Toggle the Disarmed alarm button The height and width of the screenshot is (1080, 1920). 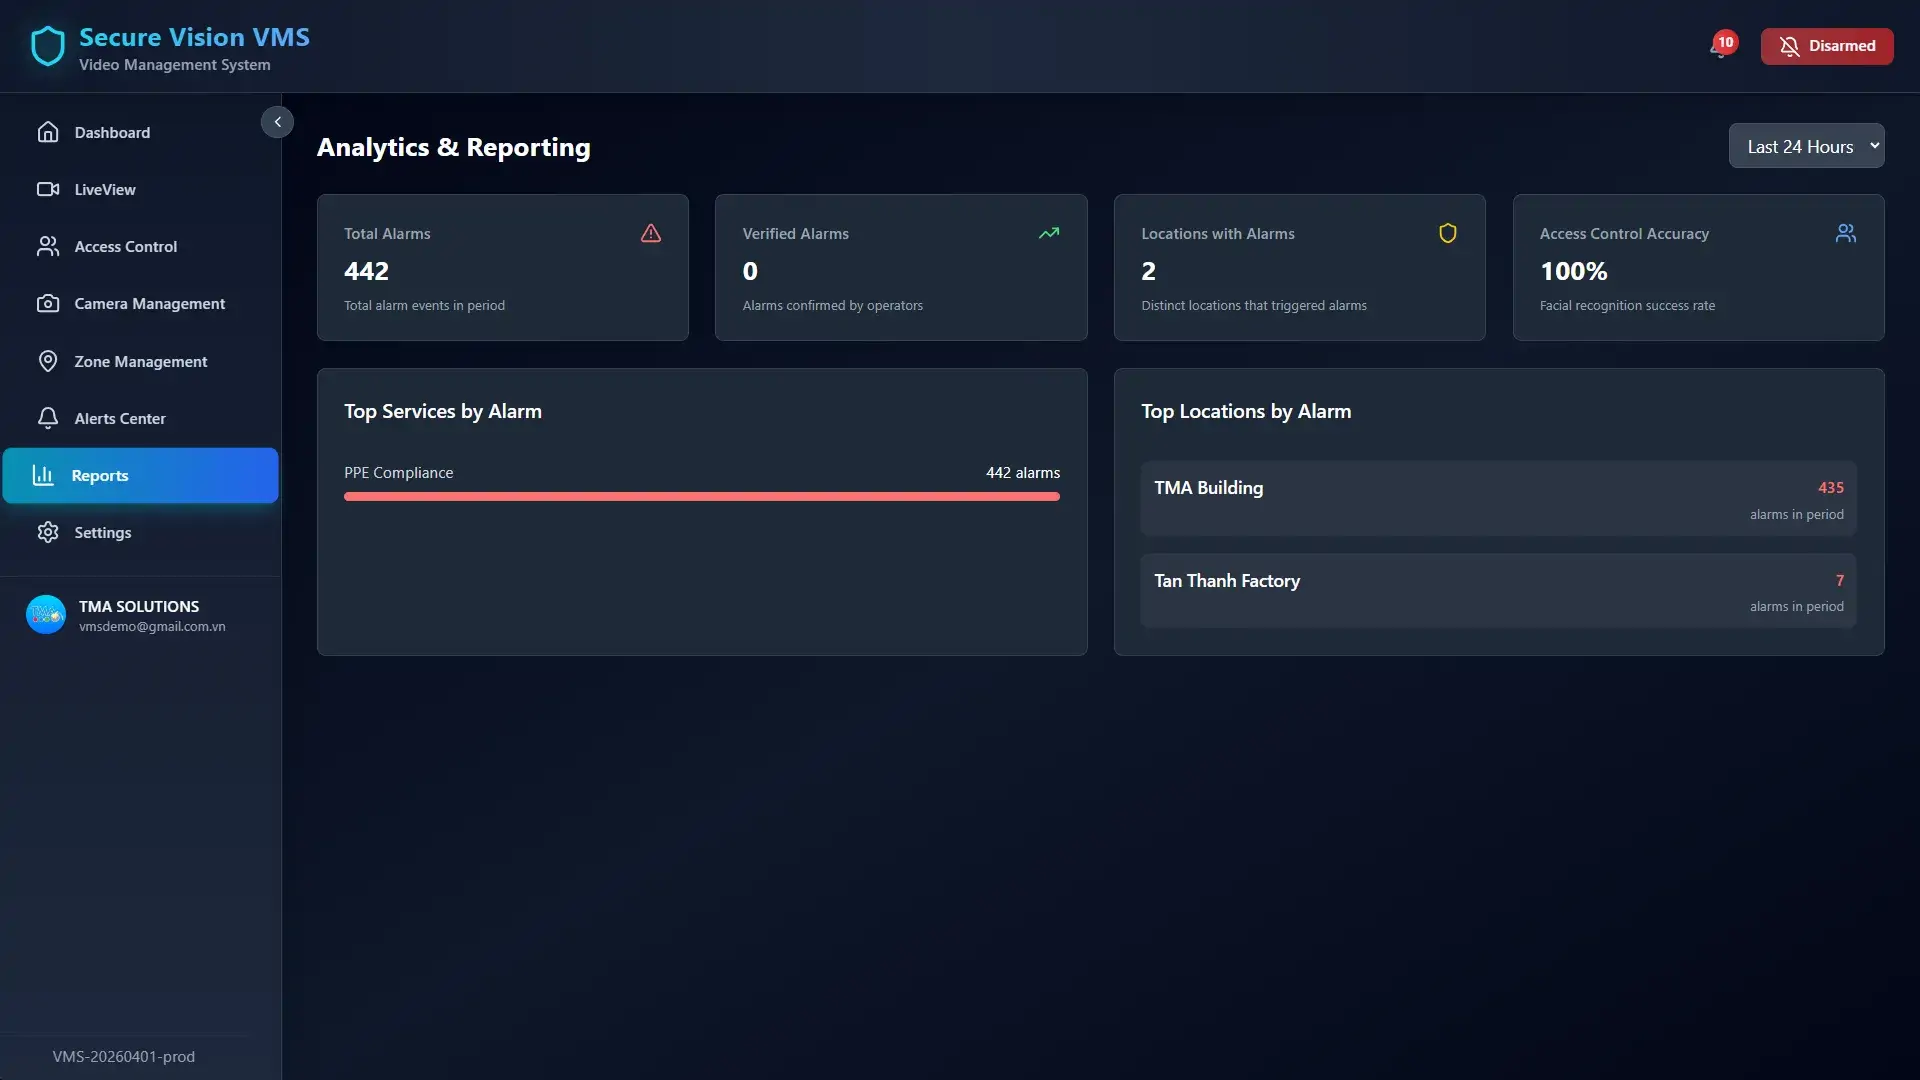point(1826,46)
